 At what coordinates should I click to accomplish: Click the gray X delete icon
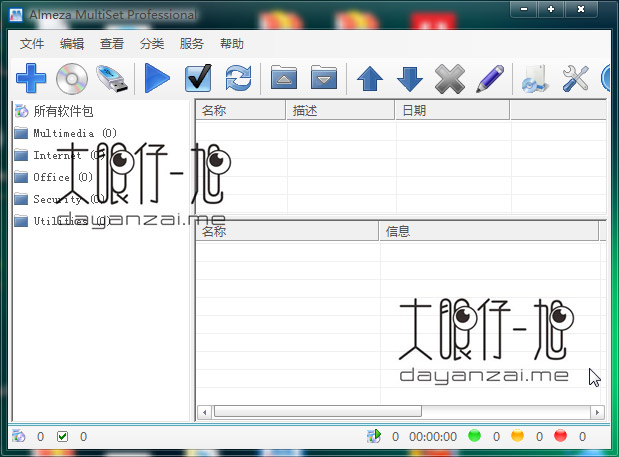[x=450, y=78]
